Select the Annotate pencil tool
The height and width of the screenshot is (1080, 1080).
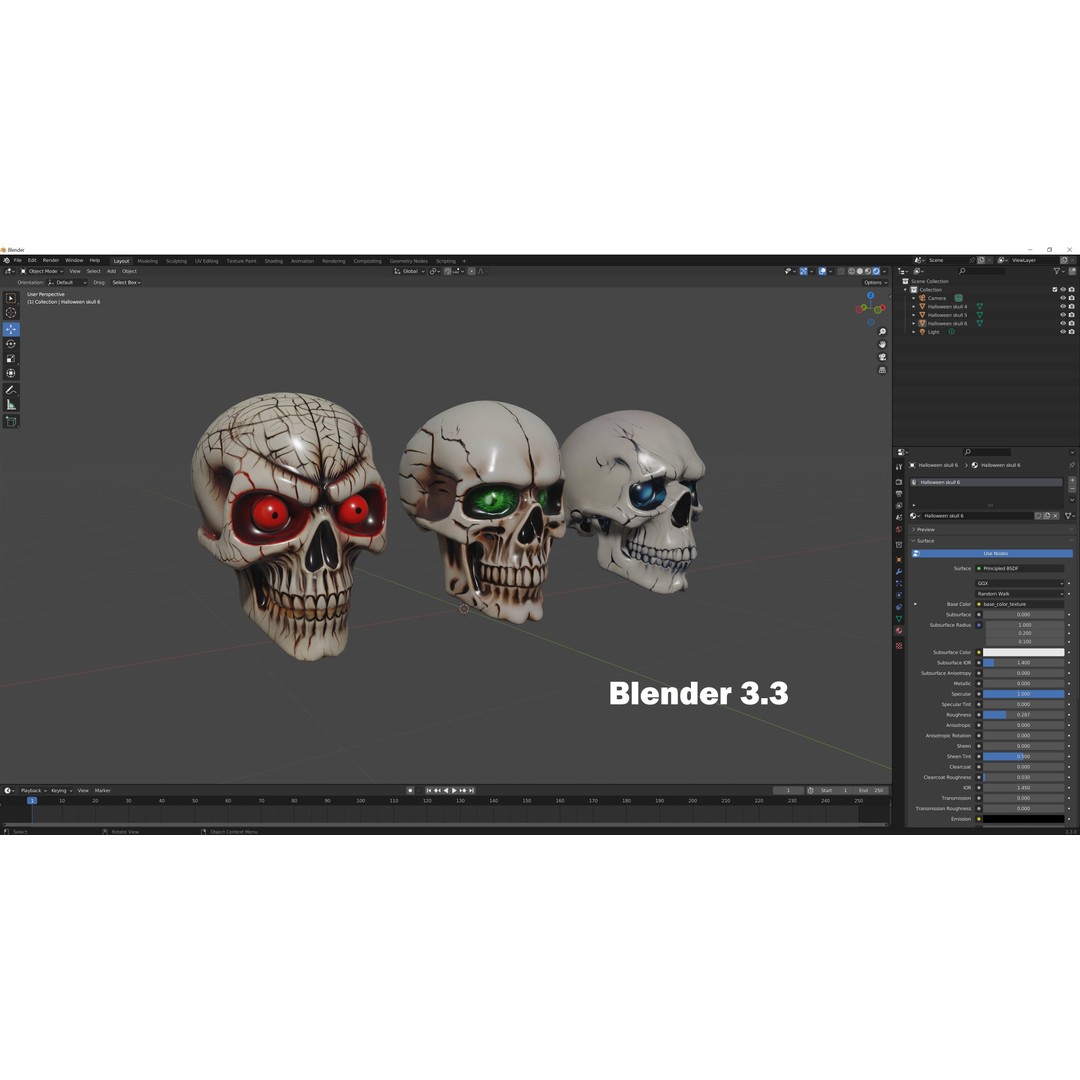tap(11, 390)
